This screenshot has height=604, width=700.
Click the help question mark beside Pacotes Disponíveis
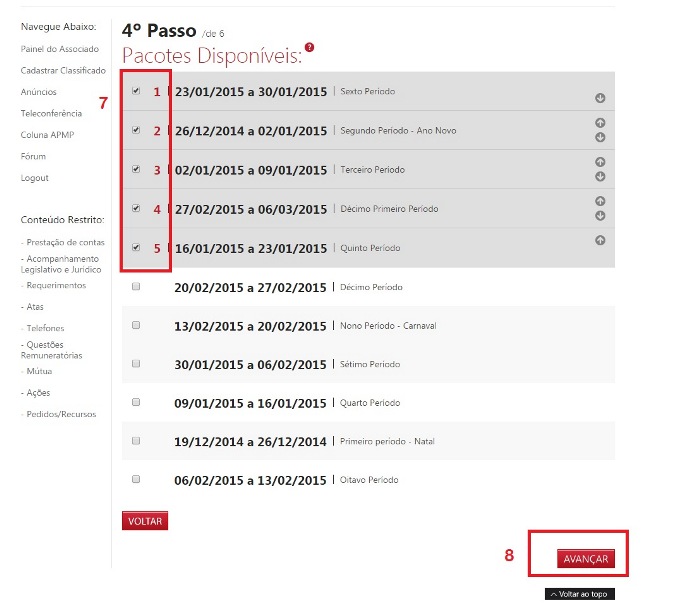[x=309, y=47]
